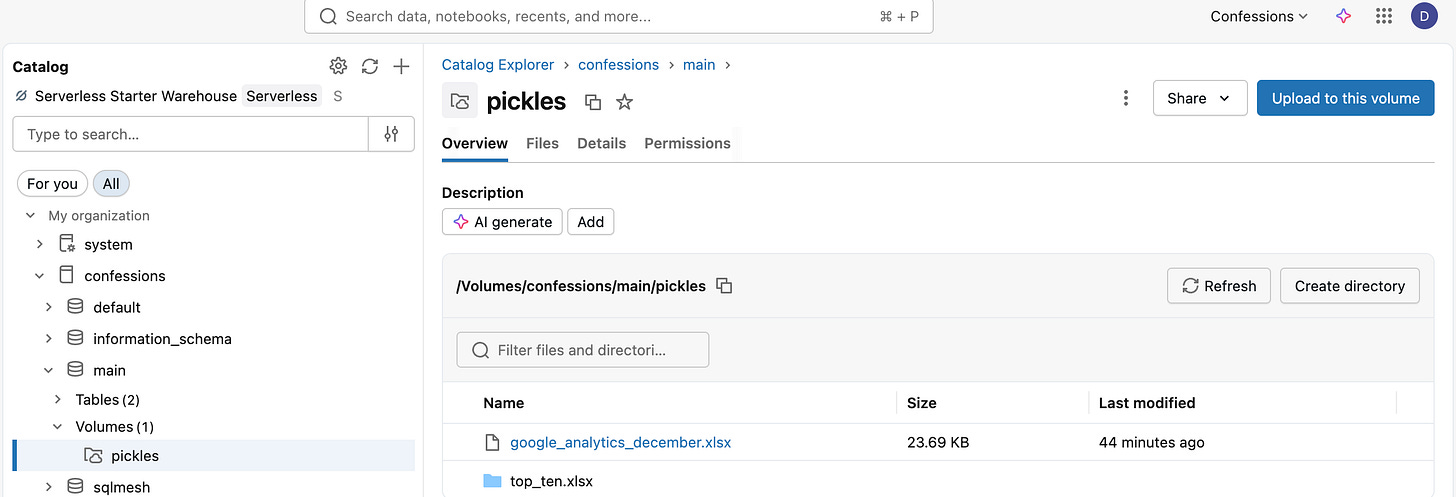Select the All filter pill
1456x497 pixels.
[x=111, y=183]
